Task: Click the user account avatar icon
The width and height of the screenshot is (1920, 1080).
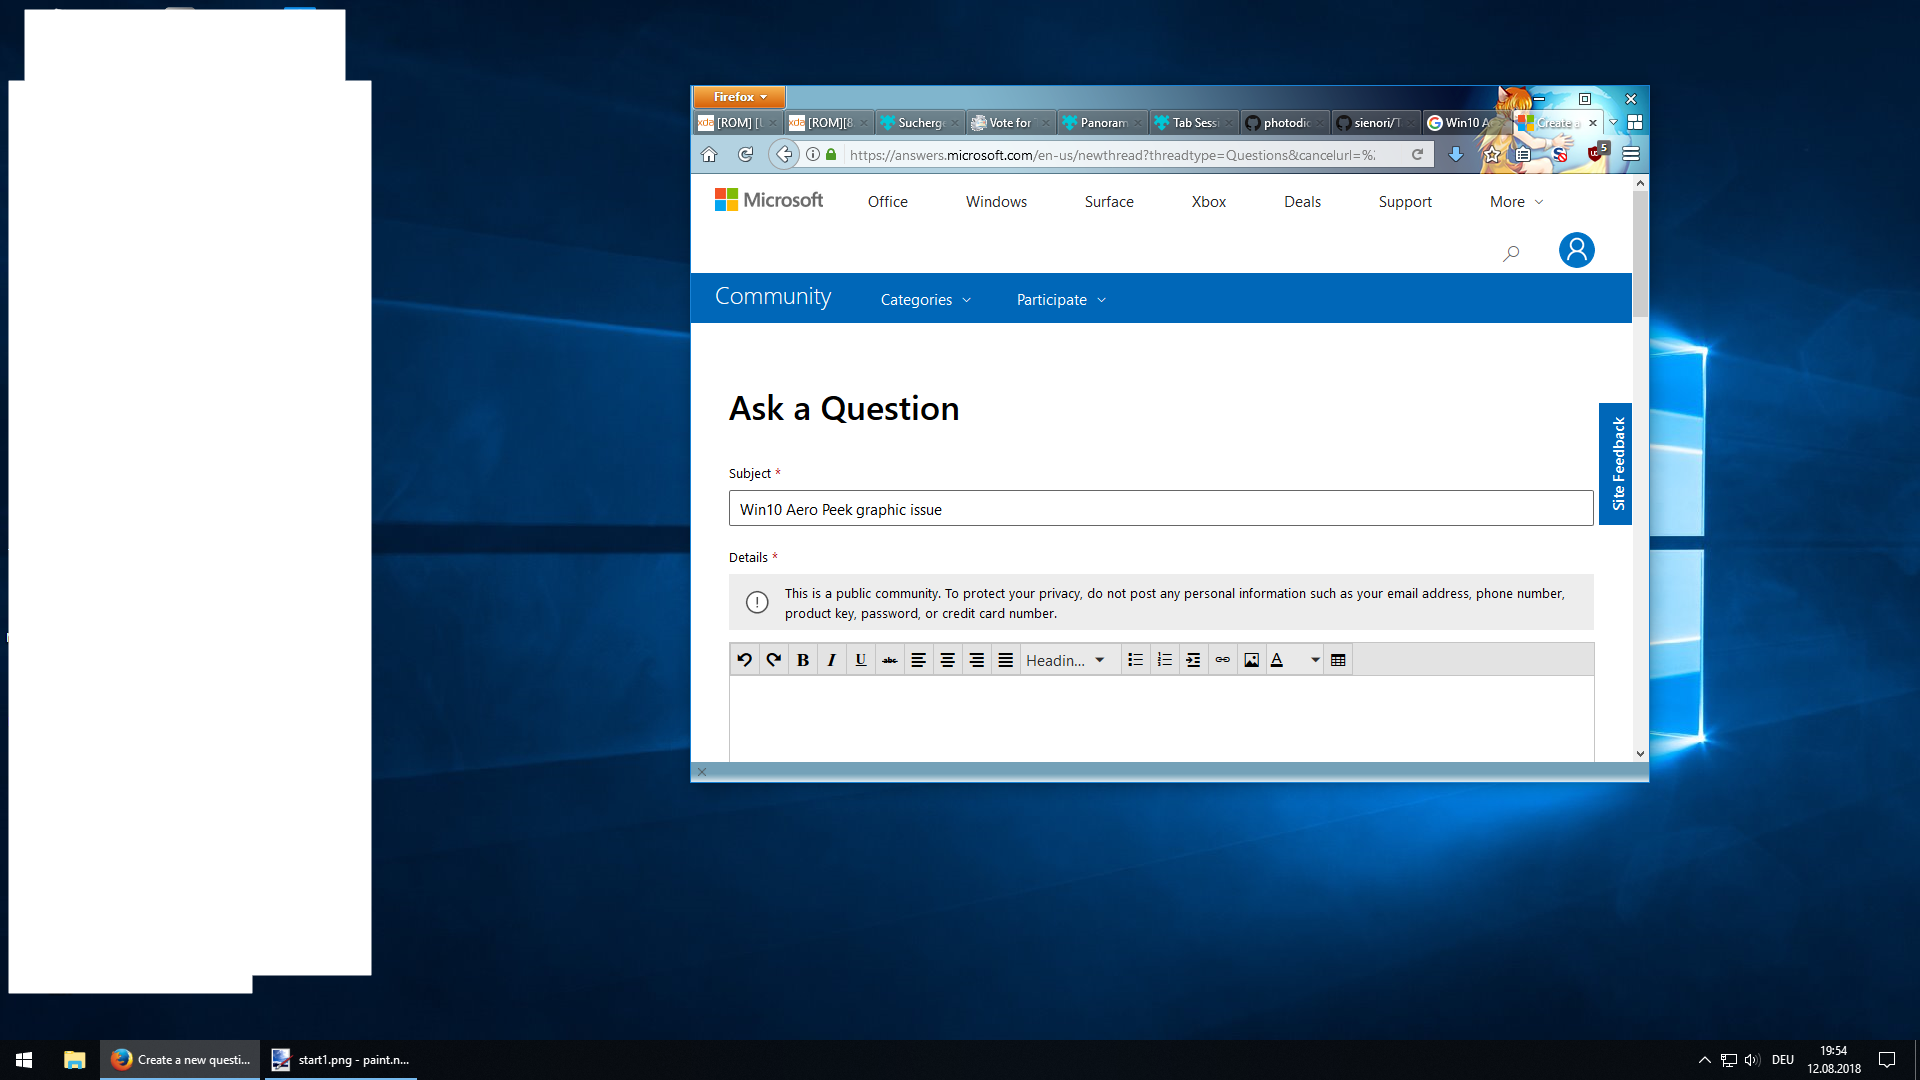Action: pos(1576,250)
